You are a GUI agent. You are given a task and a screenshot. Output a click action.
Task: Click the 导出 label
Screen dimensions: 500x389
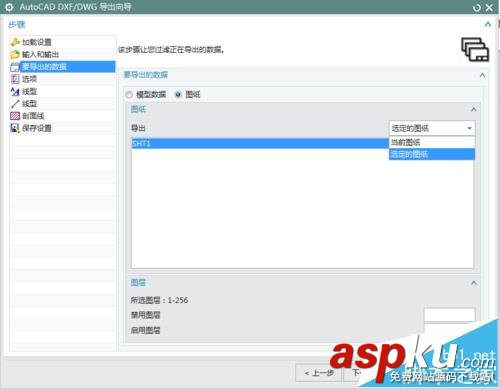(x=138, y=128)
